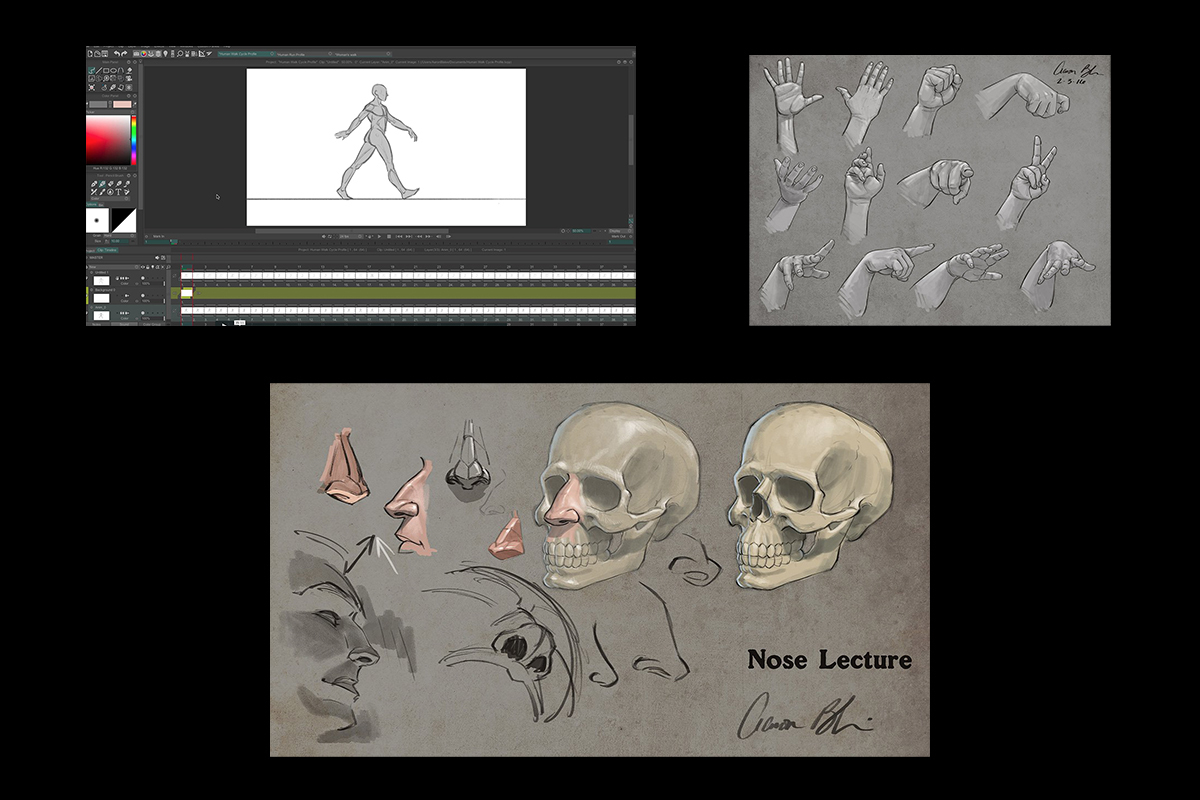The width and height of the screenshot is (1200, 800).
Task: Open the Display dropdown below the canvas
Action: point(619,231)
